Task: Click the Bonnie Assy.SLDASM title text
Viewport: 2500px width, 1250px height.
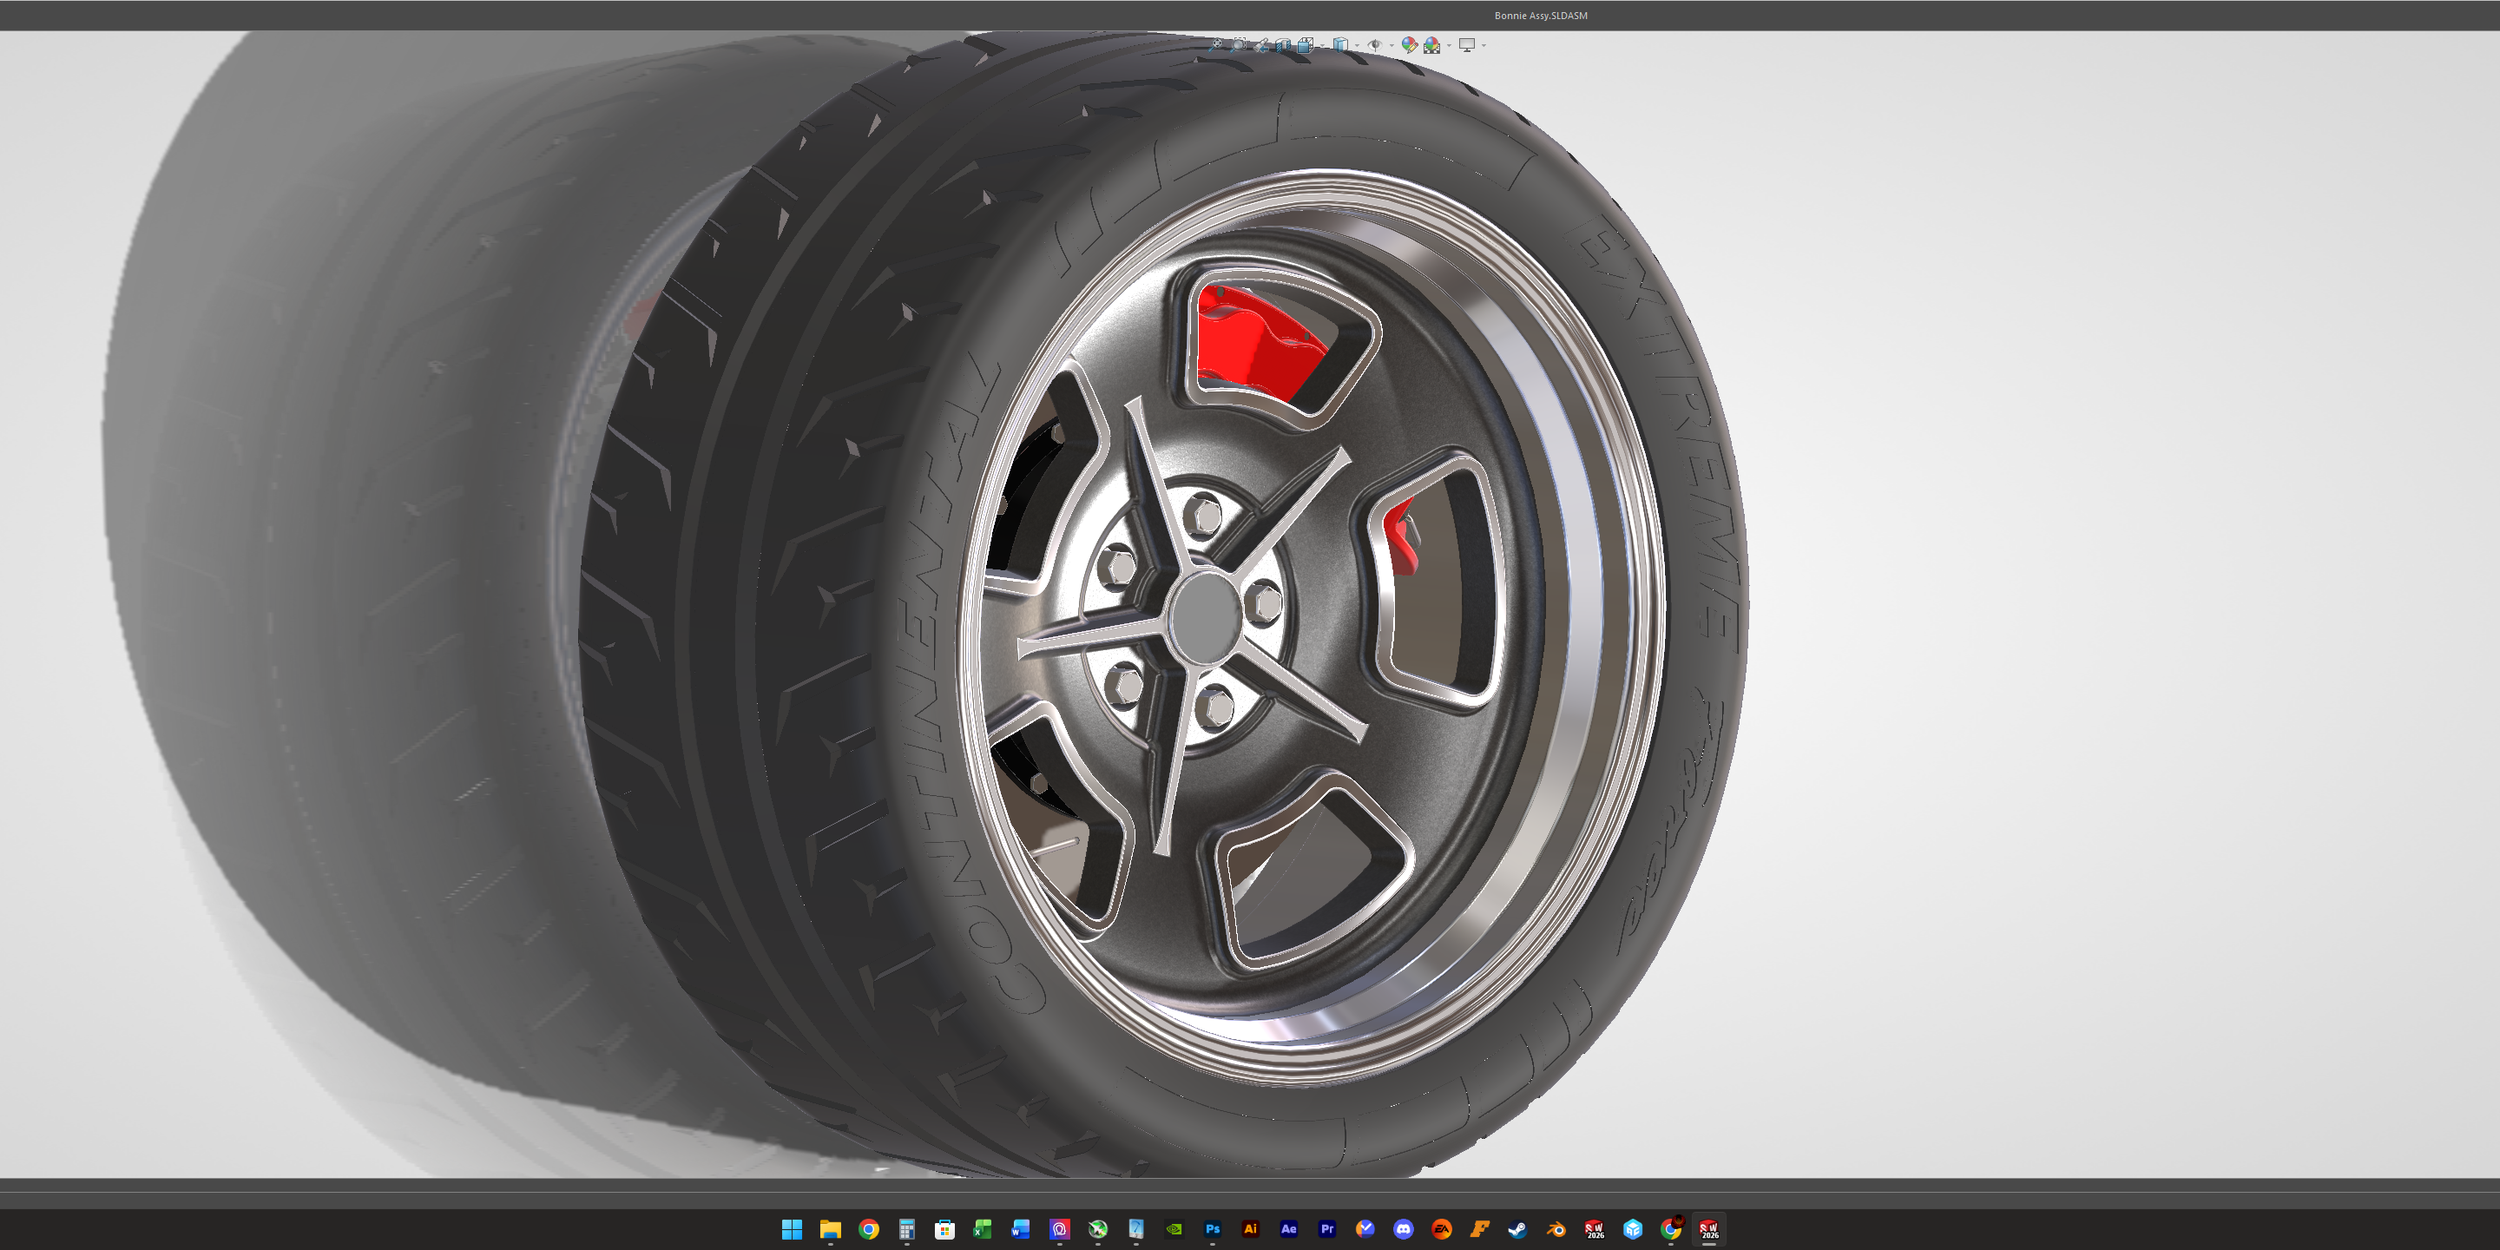Action: [1541, 16]
